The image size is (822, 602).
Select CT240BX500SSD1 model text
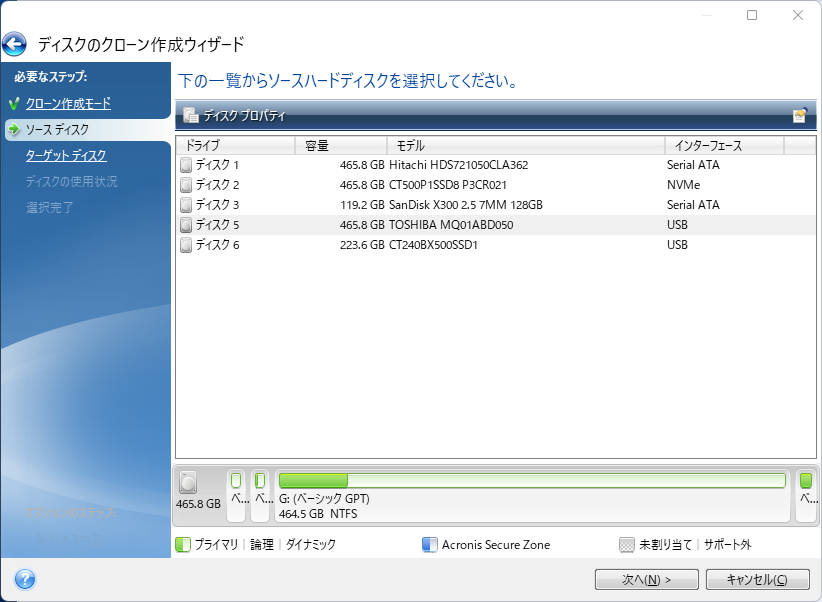[433, 245]
